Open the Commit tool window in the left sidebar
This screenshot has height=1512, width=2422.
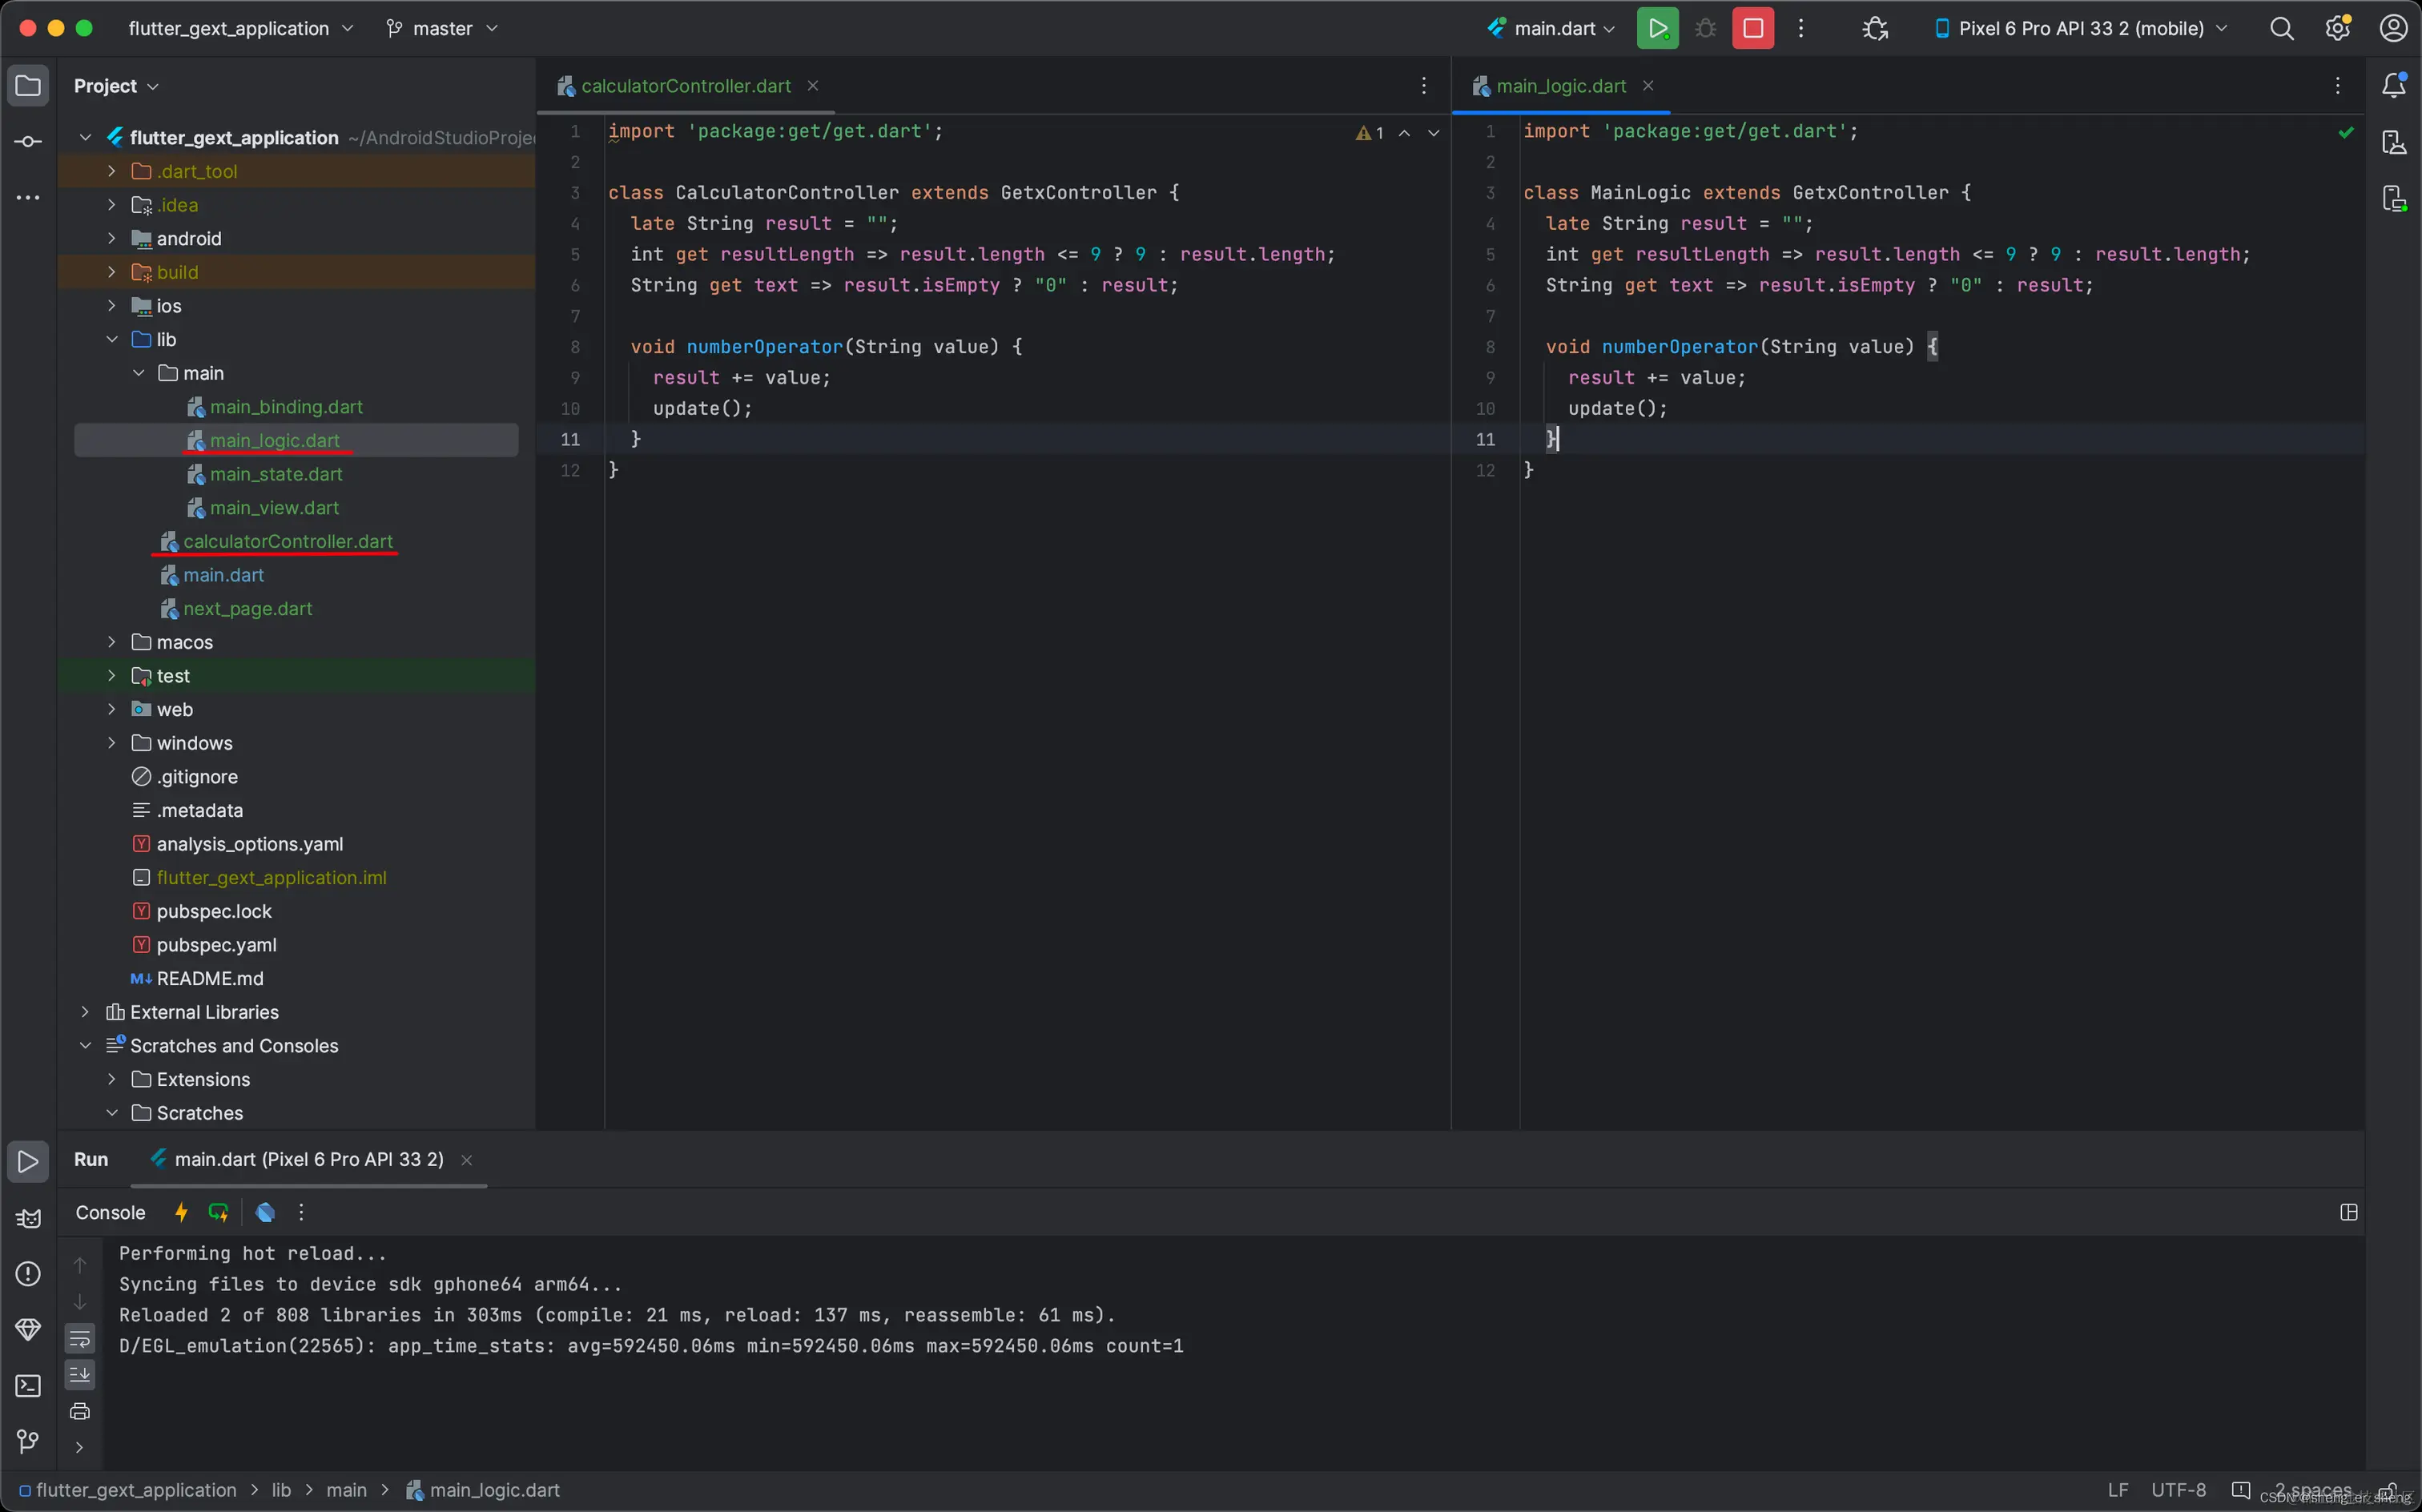point(28,141)
